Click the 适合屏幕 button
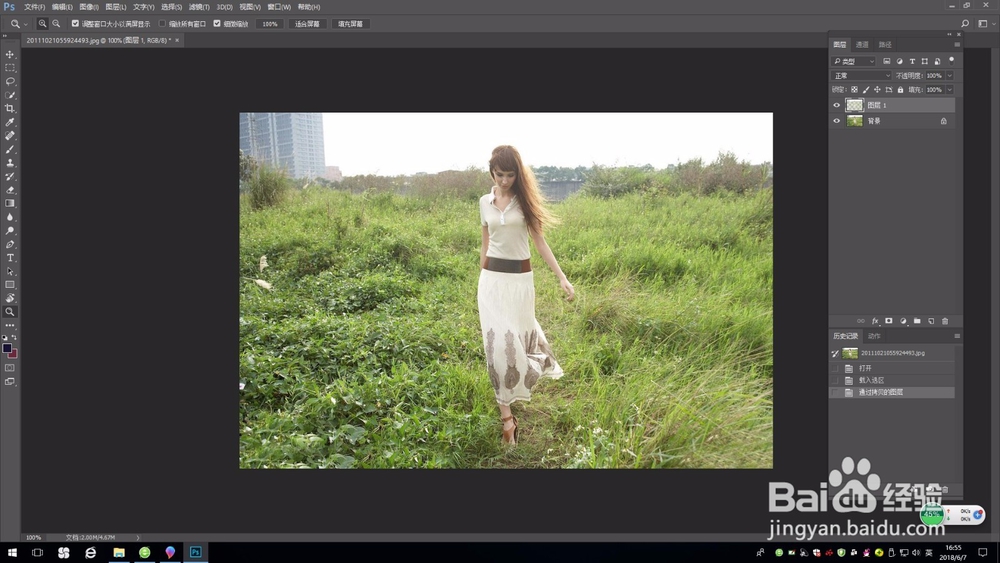 (307, 24)
